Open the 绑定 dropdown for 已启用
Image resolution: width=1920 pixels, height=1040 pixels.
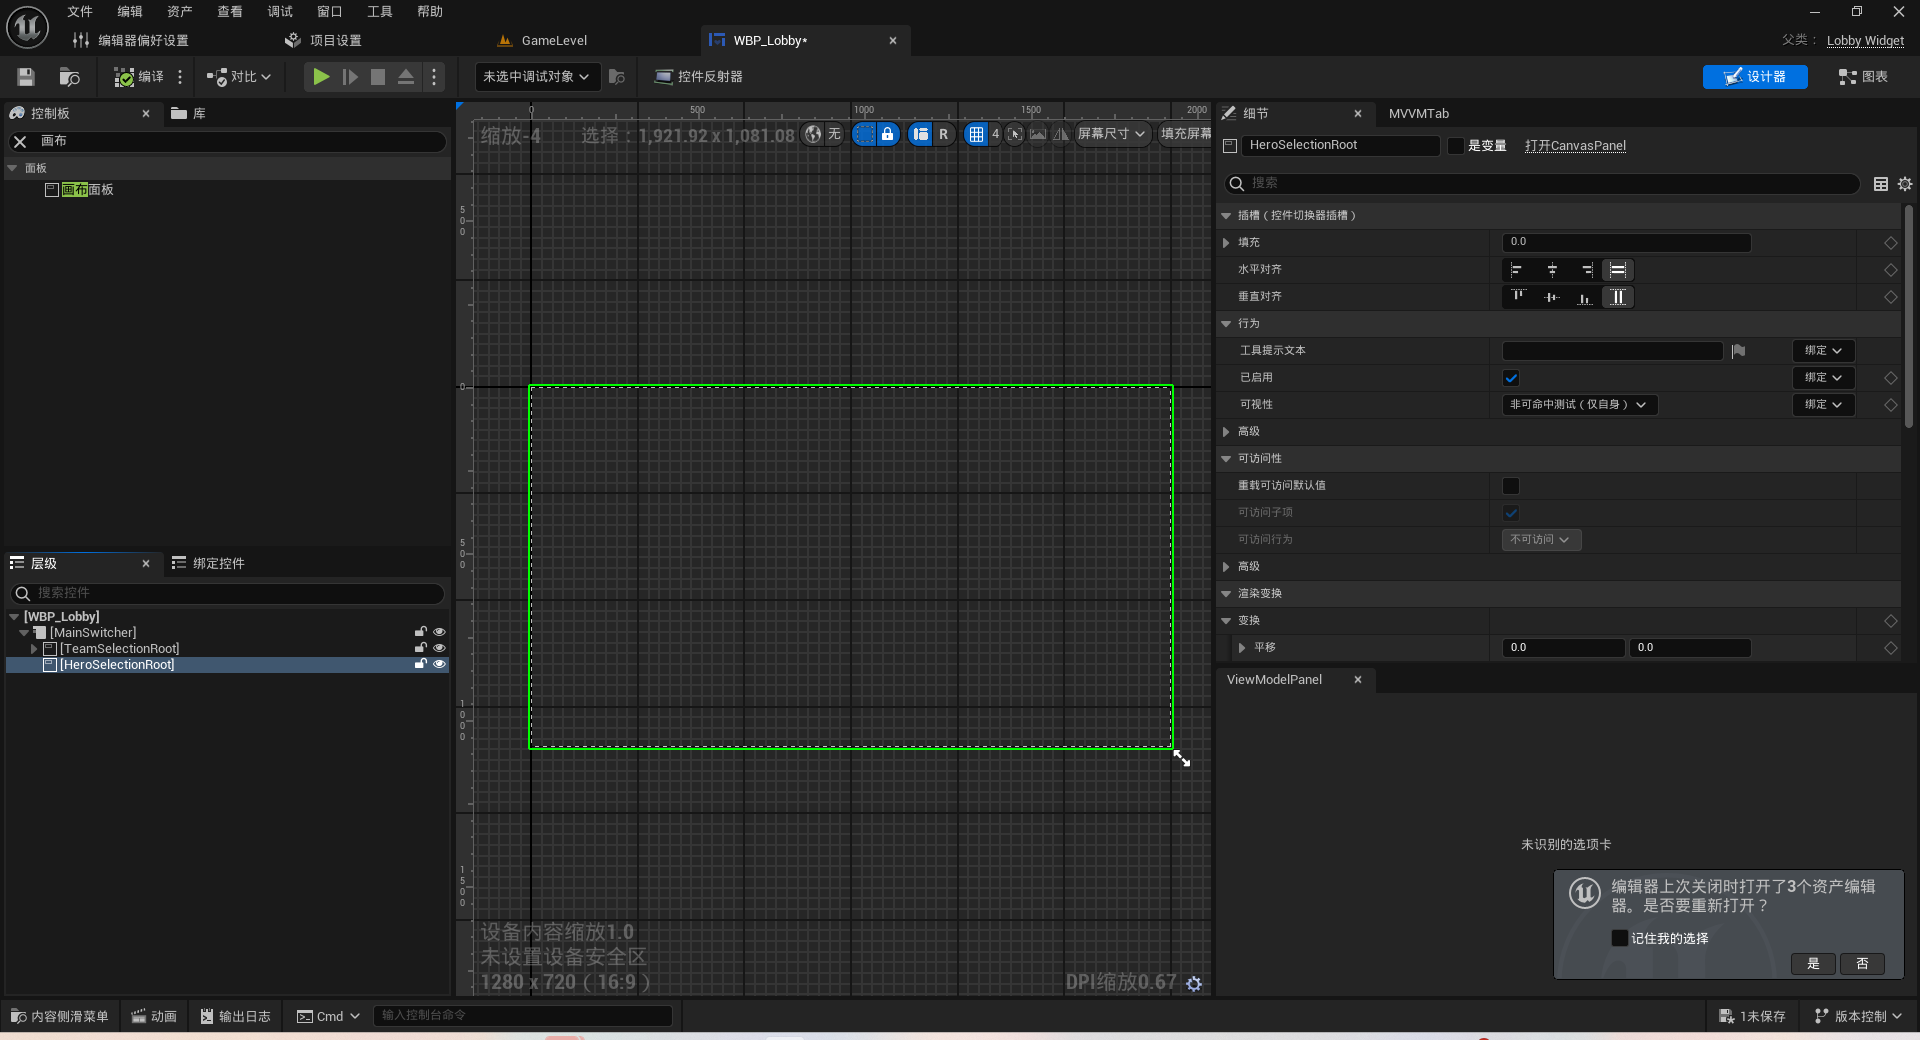click(x=1823, y=378)
